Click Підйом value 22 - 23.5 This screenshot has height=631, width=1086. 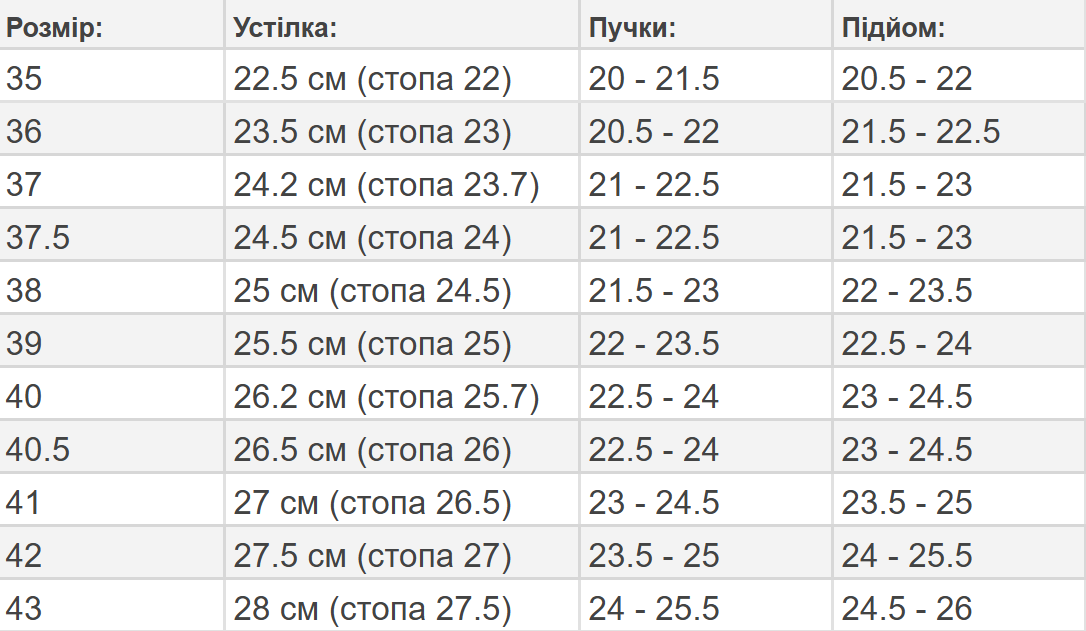coord(907,291)
